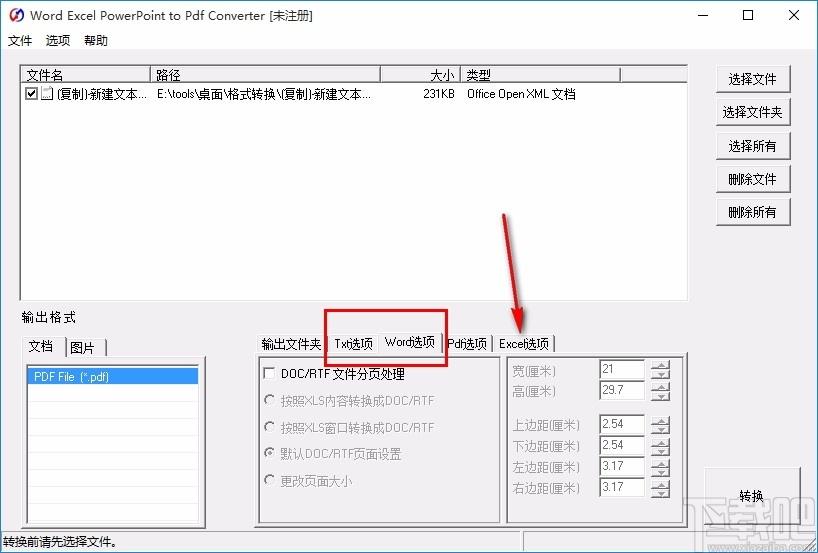This screenshot has width=818, height=553.
Task: Sort list by 文件名 column header
Action: coord(86,75)
